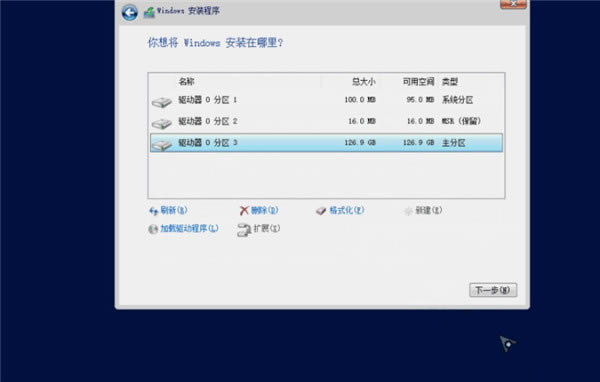This screenshot has height=382, width=600.
Task: Open 加载驱动程序 link
Action: tap(189, 229)
